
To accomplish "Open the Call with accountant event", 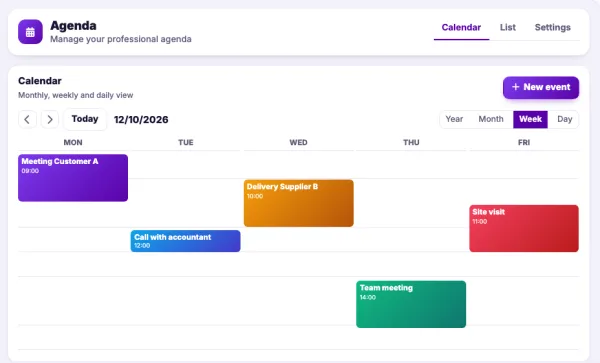I will point(185,241).
